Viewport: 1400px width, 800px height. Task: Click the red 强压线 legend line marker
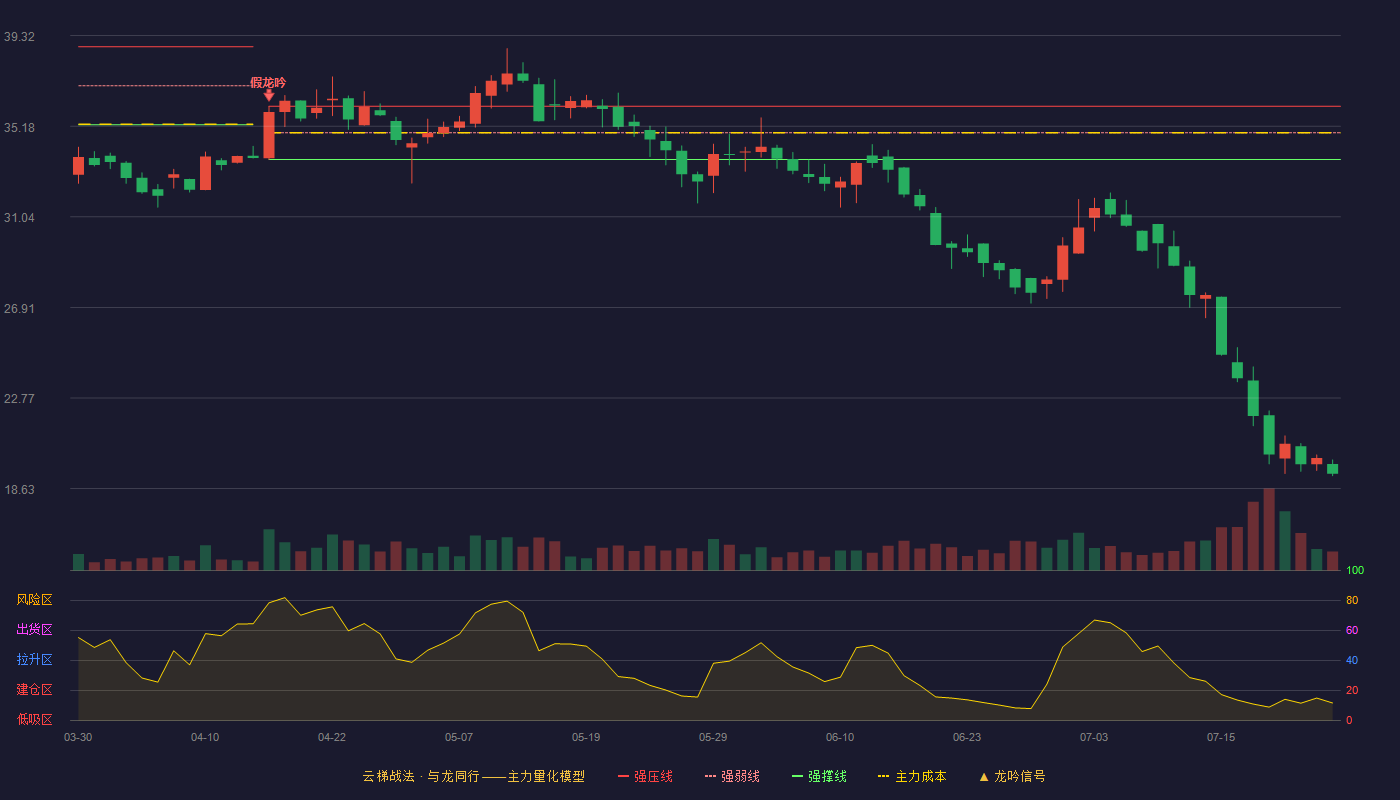(623, 776)
